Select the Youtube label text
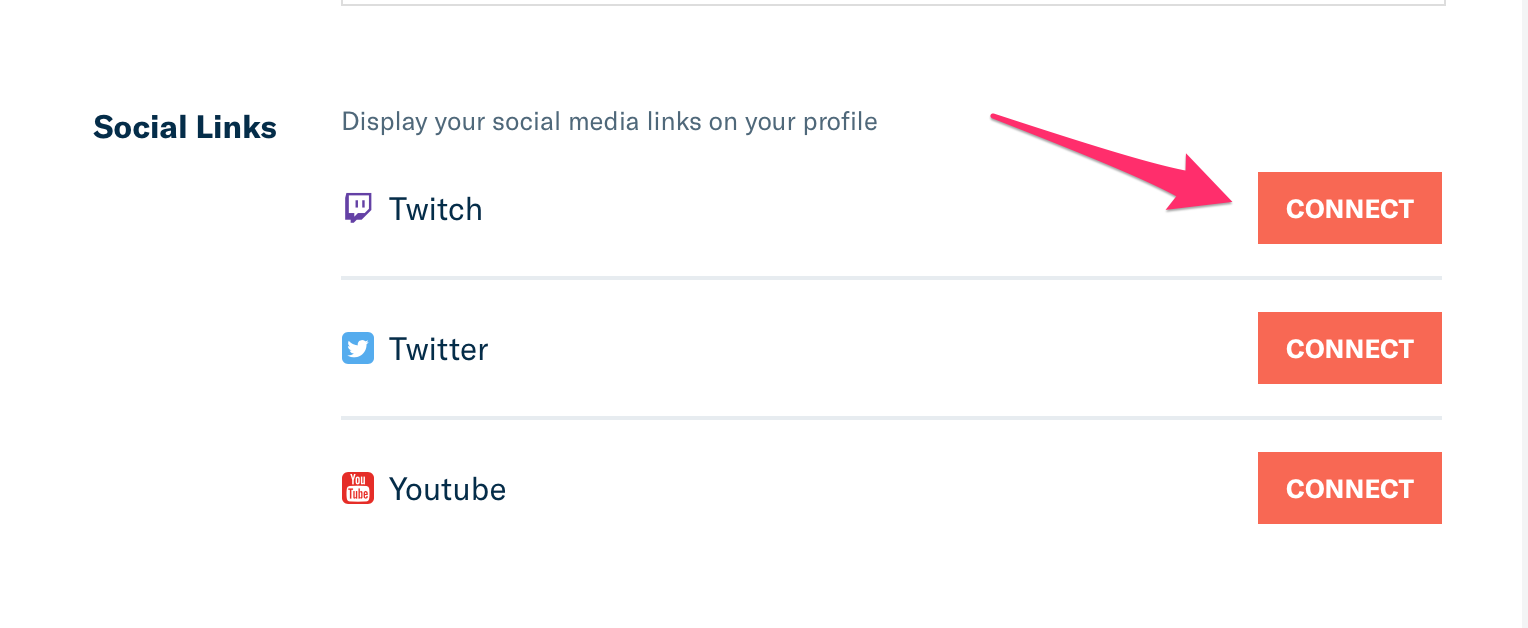Image resolution: width=1528 pixels, height=628 pixels. point(448,489)
